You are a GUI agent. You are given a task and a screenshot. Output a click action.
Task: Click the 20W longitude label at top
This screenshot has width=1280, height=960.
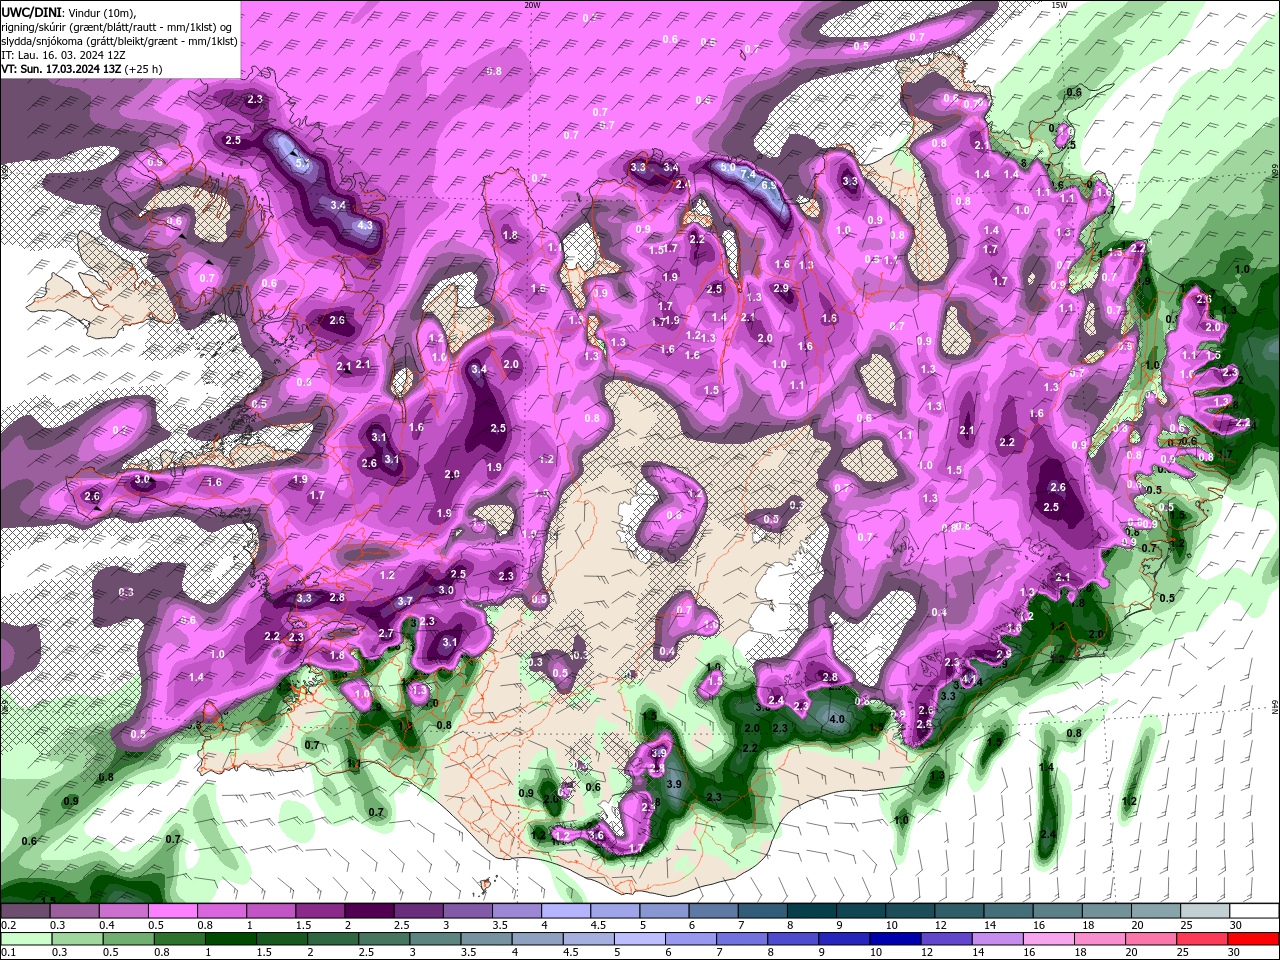point(532,5)
